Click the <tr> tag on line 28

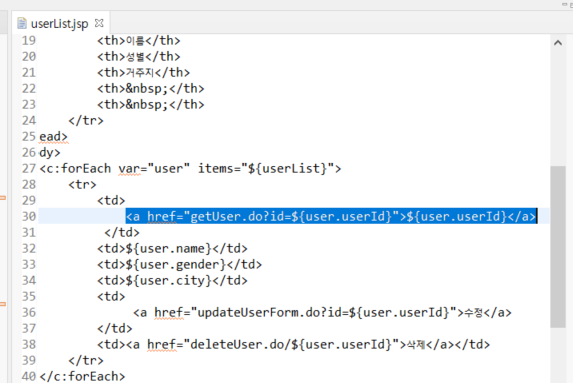[x=82, y=185]
